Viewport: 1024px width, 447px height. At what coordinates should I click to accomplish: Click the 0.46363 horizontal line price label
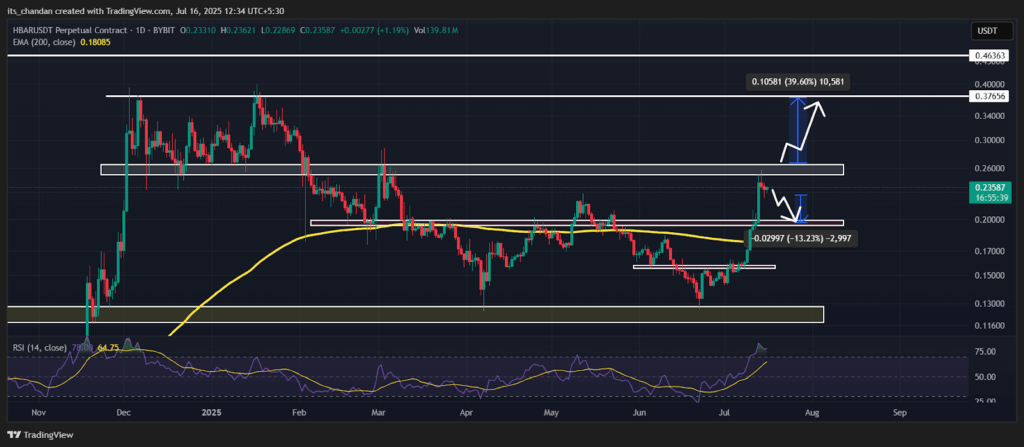coord(991,57)
